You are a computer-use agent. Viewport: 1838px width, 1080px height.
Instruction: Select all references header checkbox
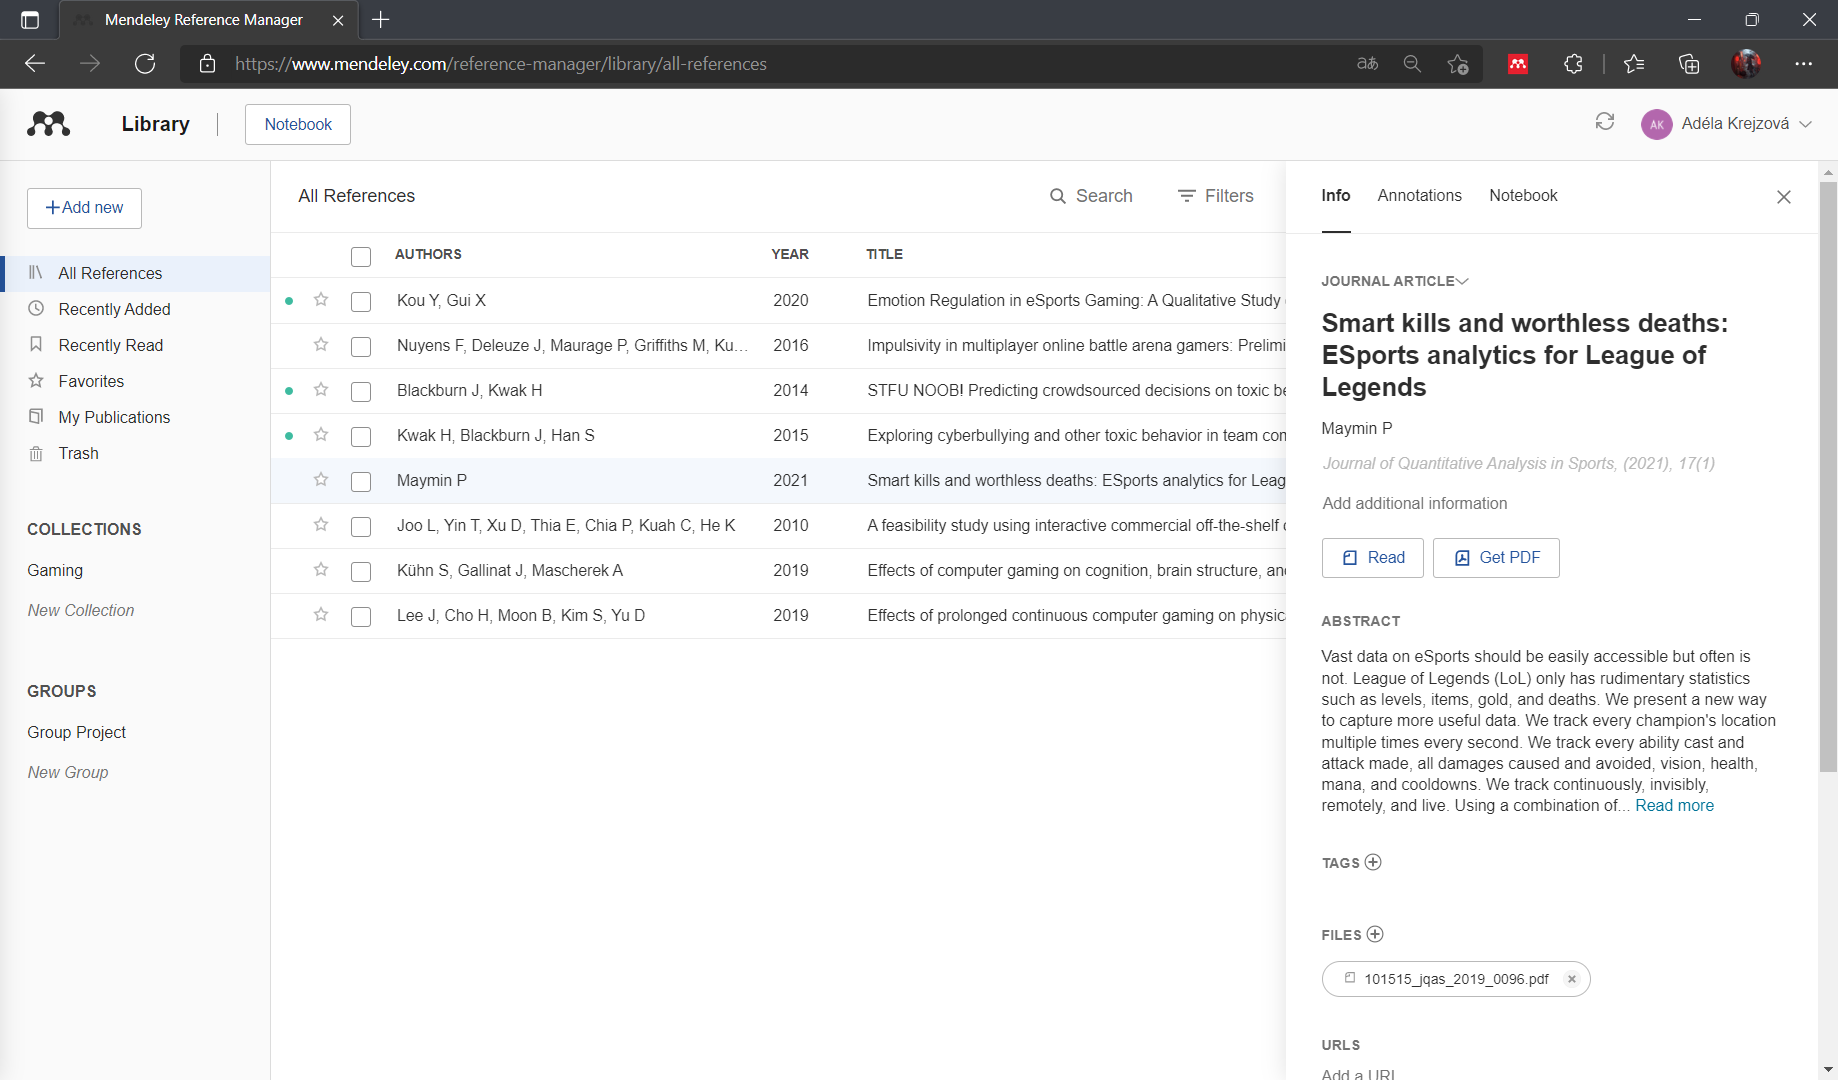click(x=361, y=256)
